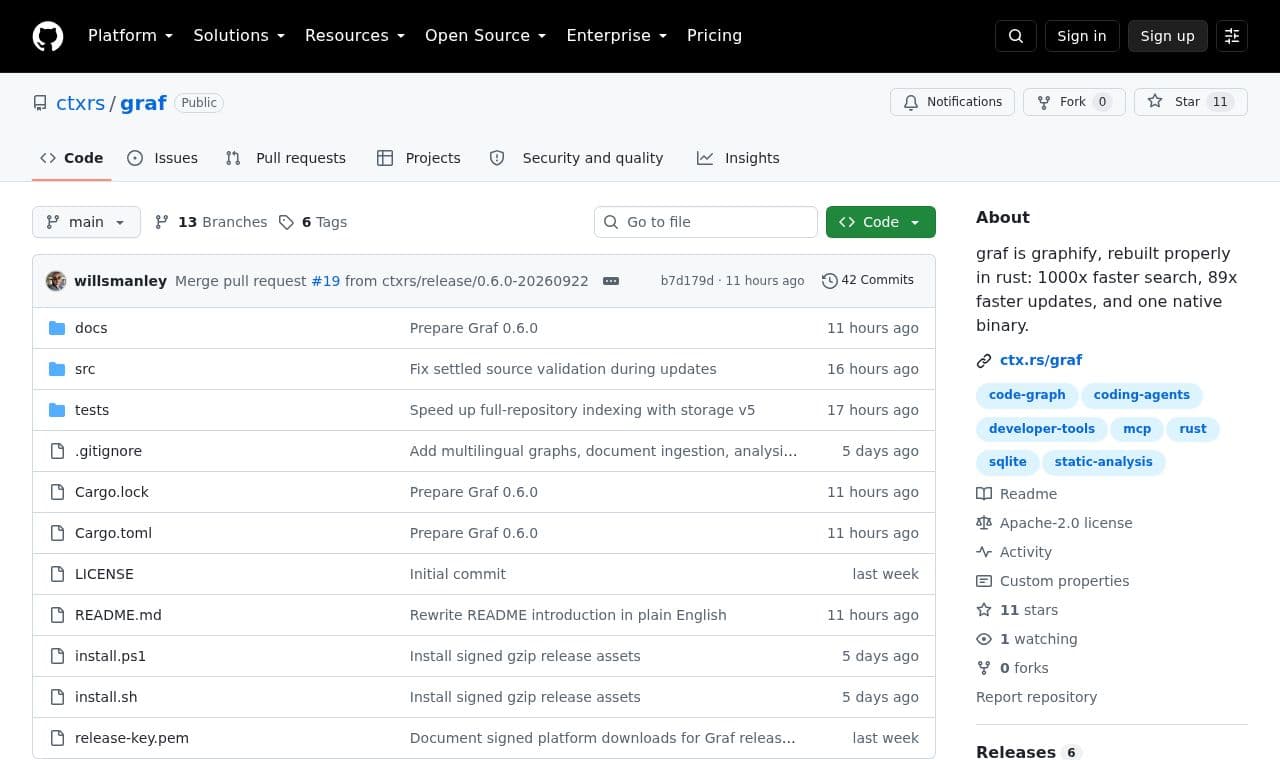Image resolution: width=1280 pixels, height=760 pixels.
Task: Expand the green Code dropdown
Action: [881, 222]
